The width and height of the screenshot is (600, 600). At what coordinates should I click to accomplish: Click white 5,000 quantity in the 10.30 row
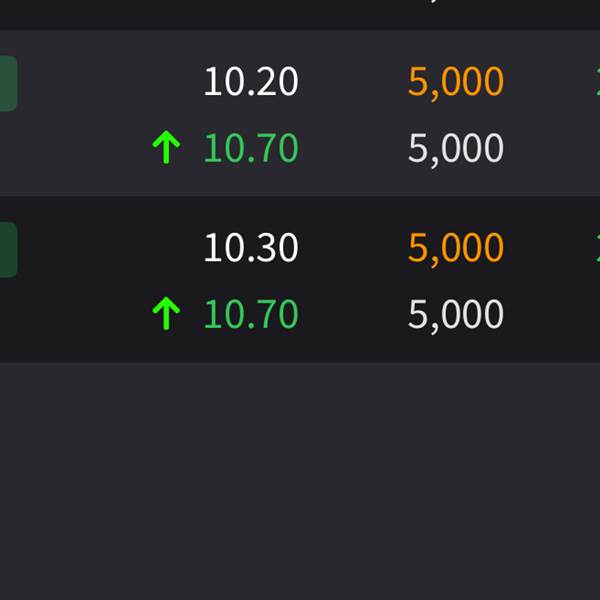(455, 315)
